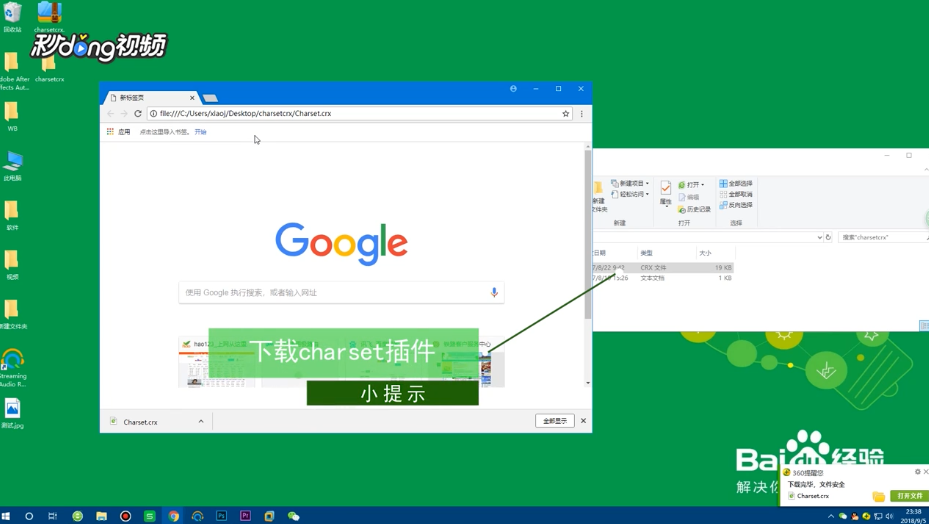Click the site info icon in address bar
This screenshot has height=524, width=929.
[153, 113]
